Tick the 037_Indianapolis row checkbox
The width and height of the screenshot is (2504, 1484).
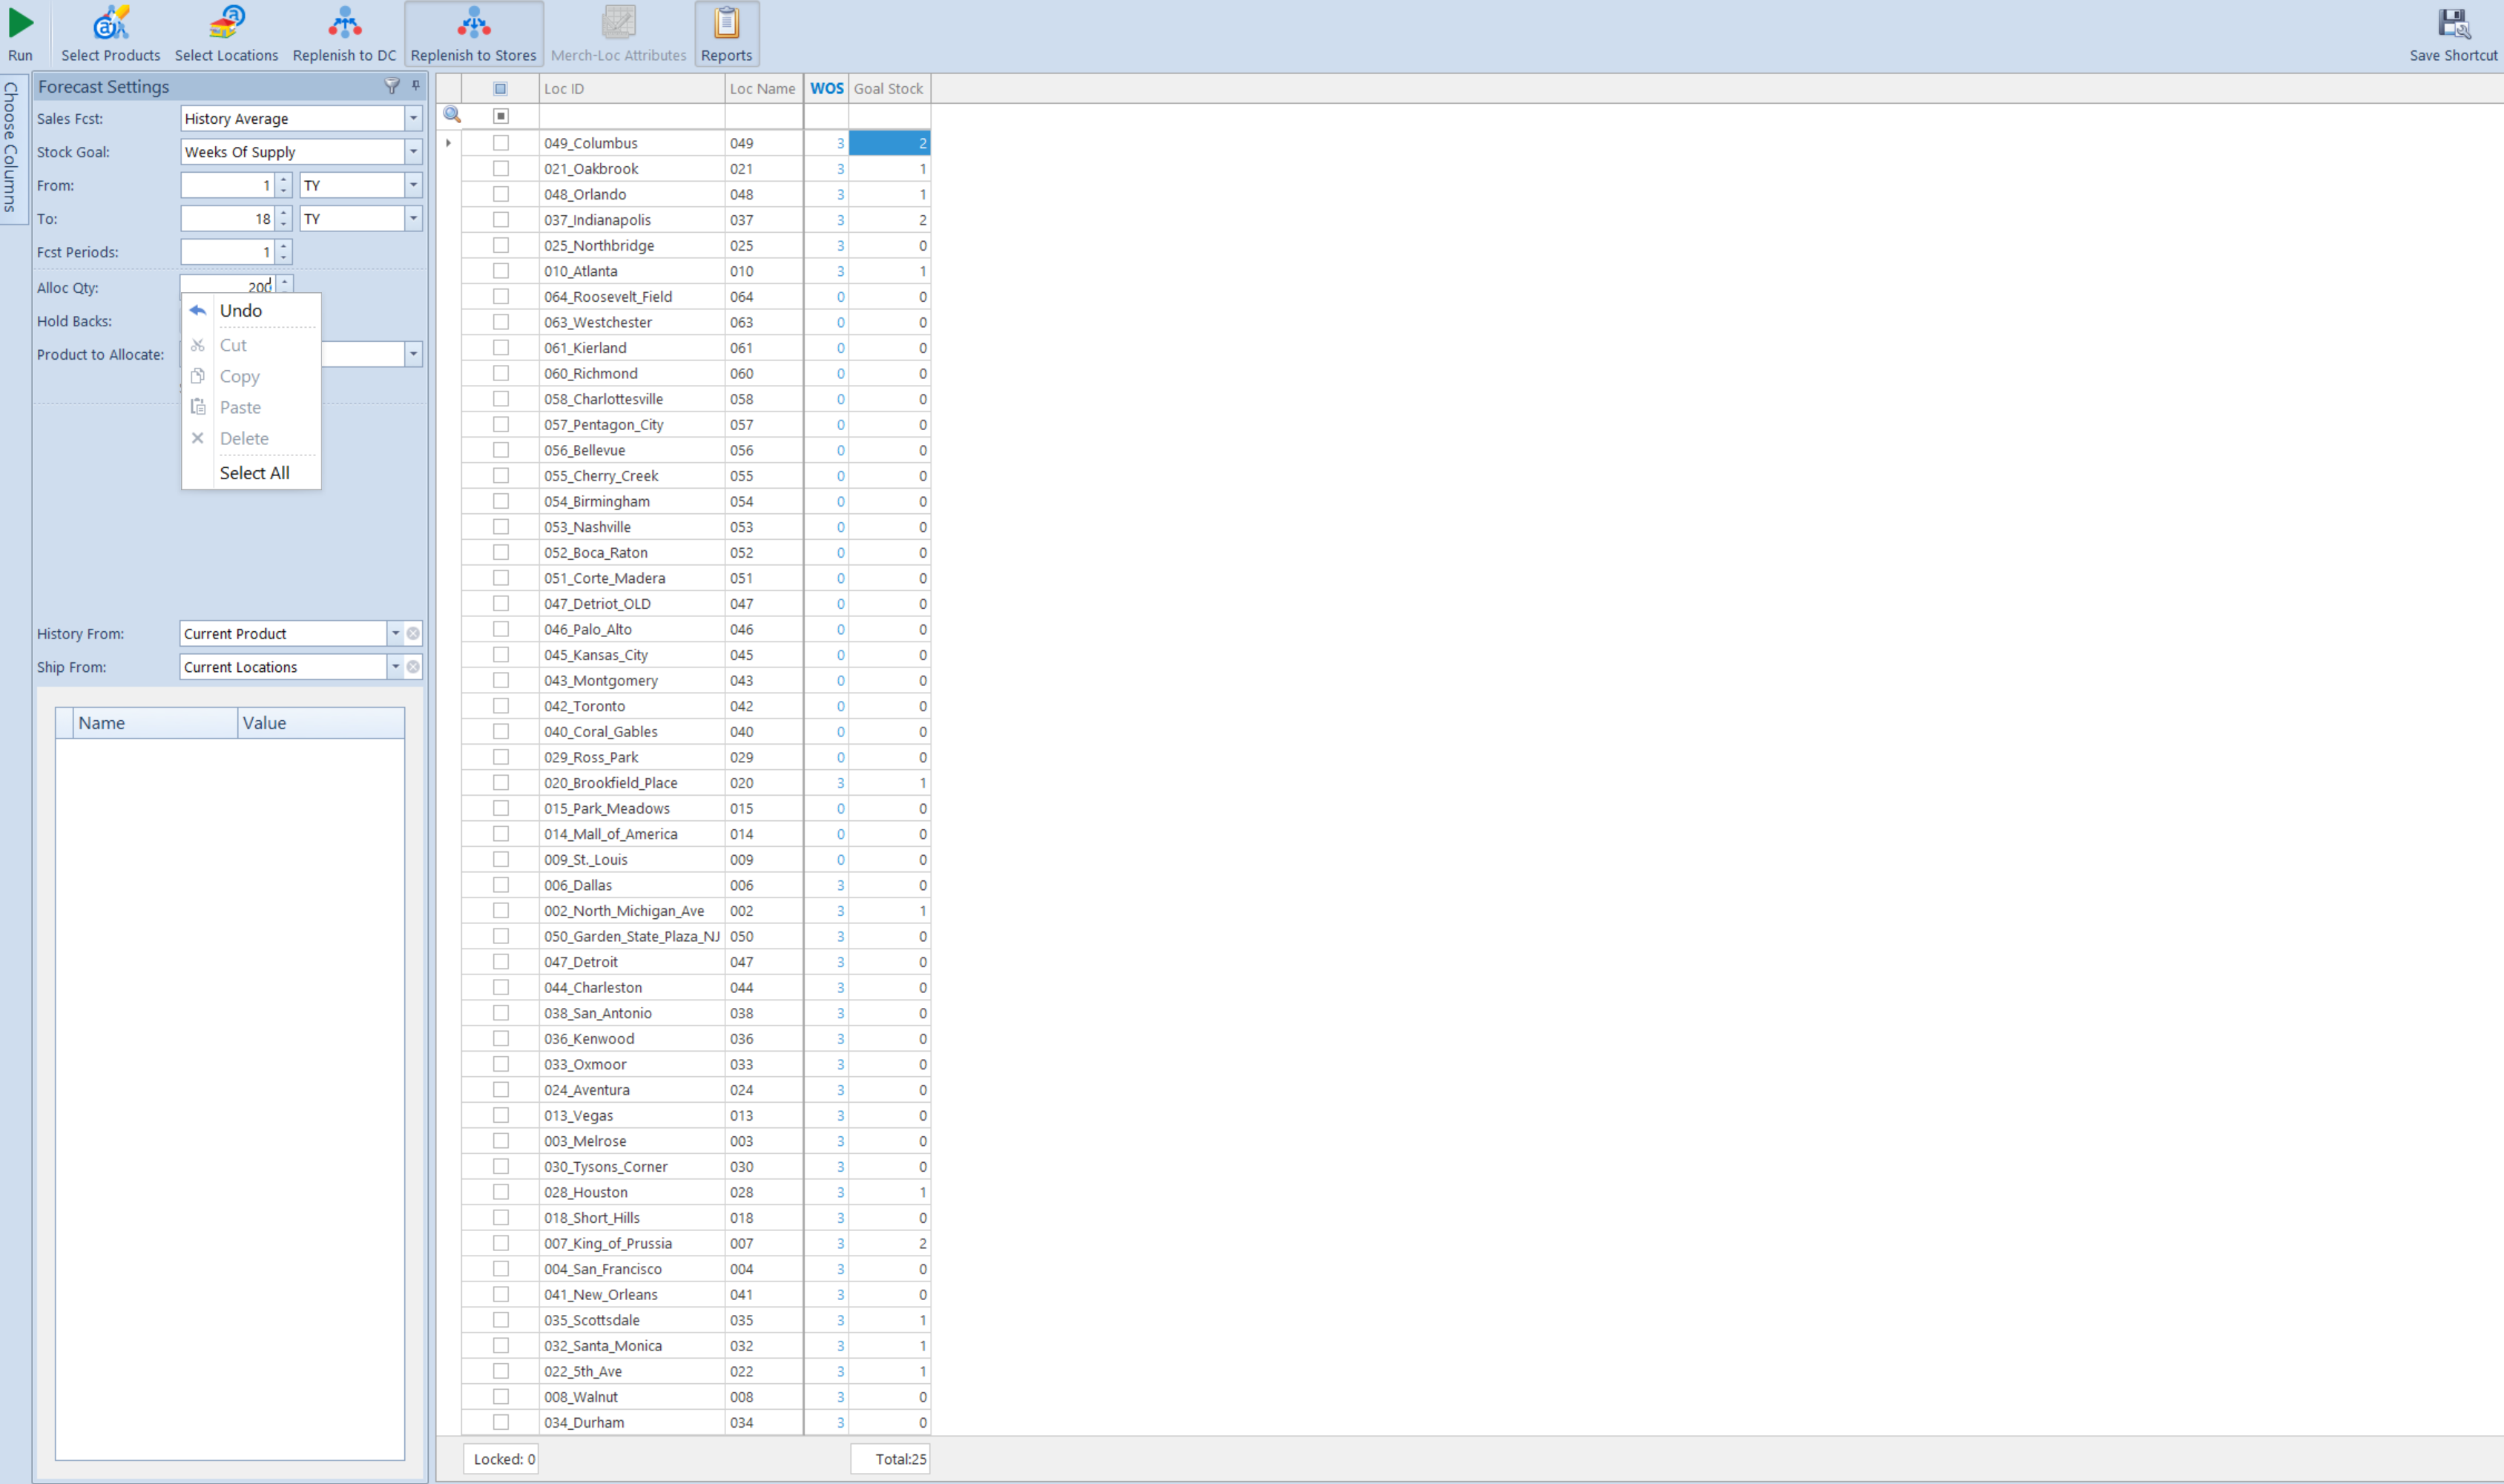(x=501, y=220)
